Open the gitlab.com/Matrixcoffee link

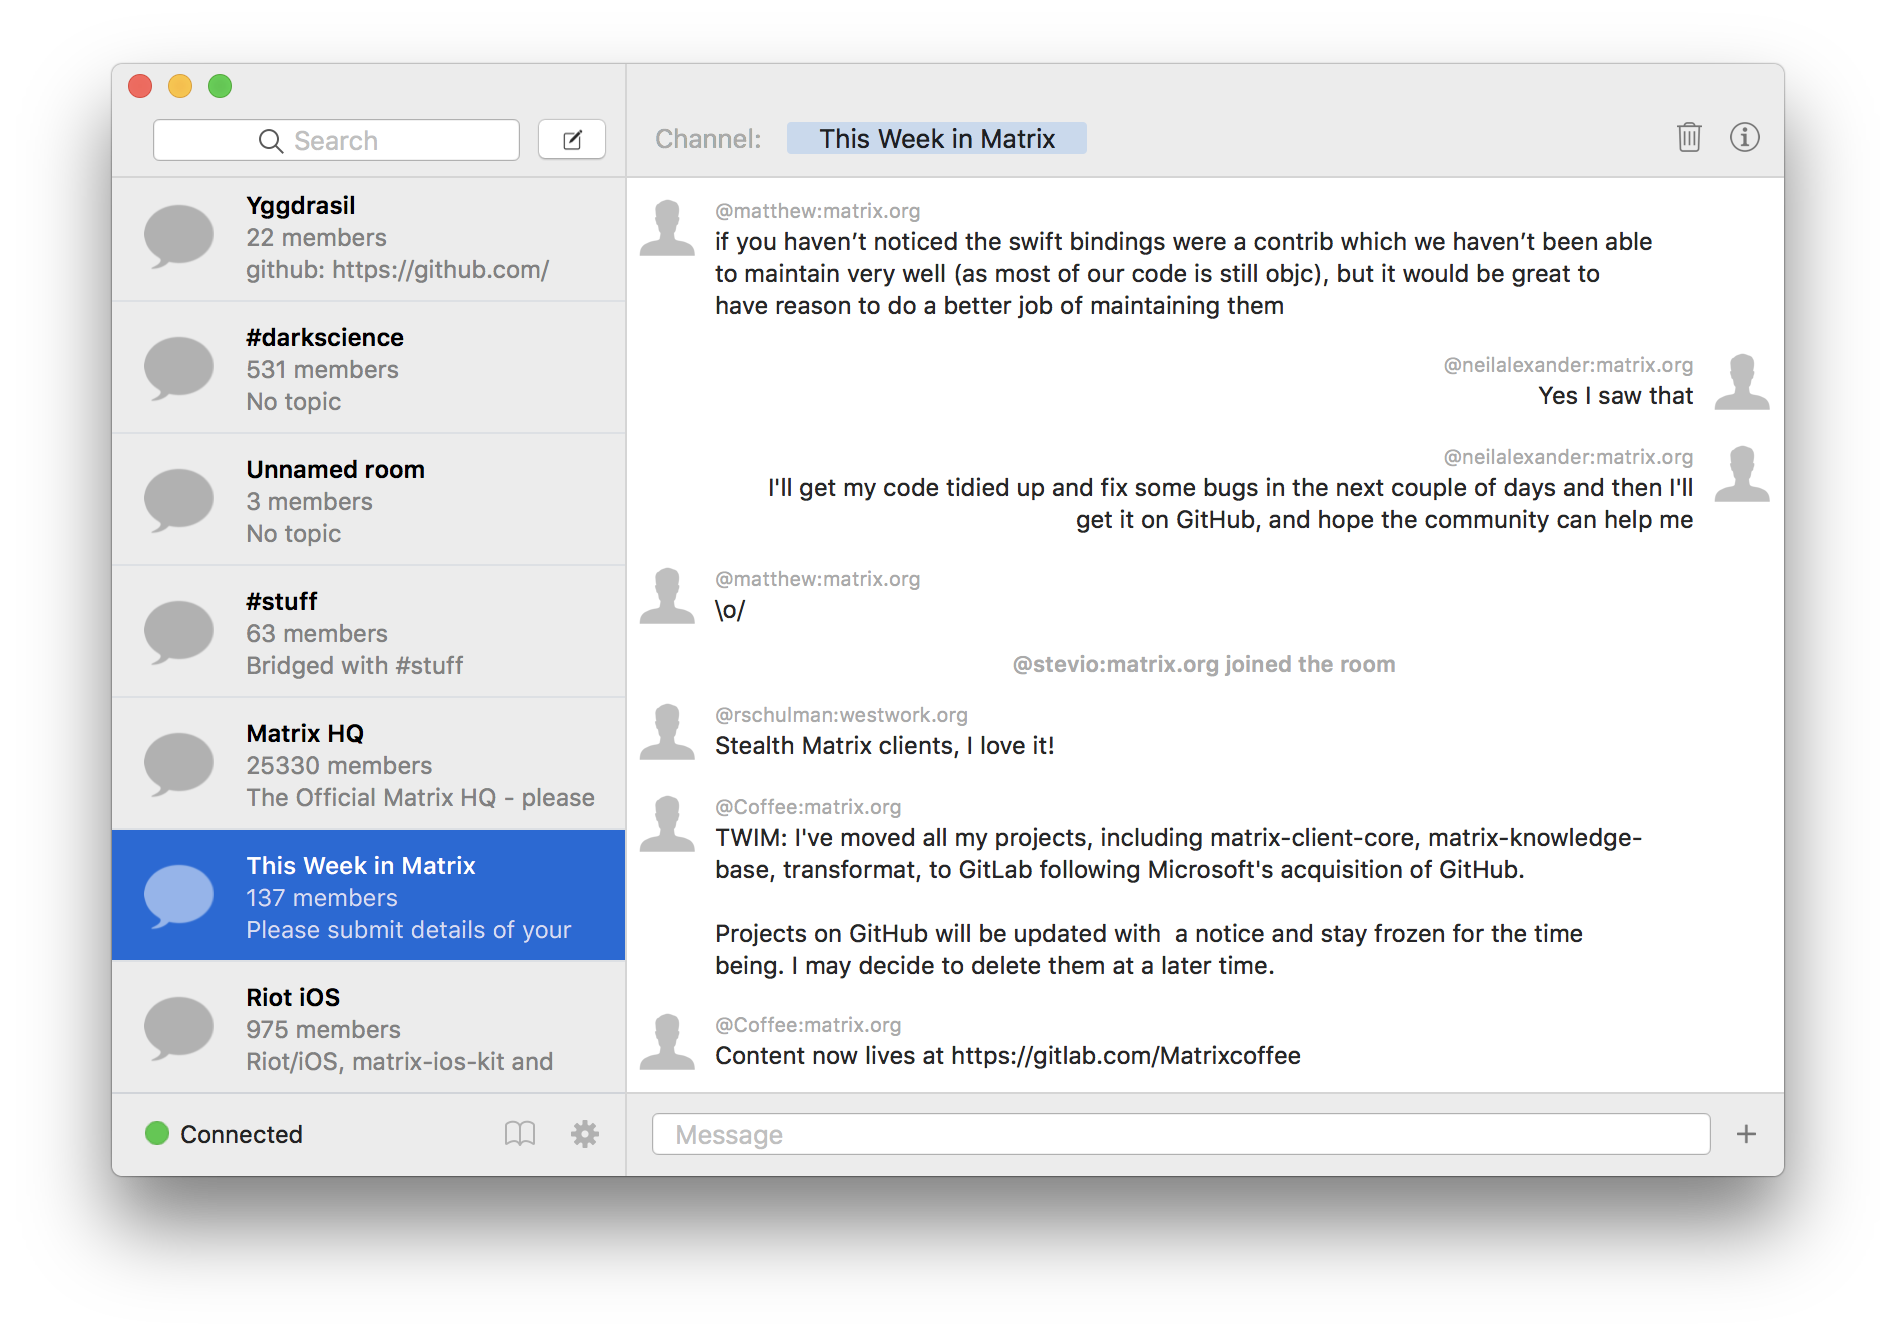[x=1125, y=1056]
